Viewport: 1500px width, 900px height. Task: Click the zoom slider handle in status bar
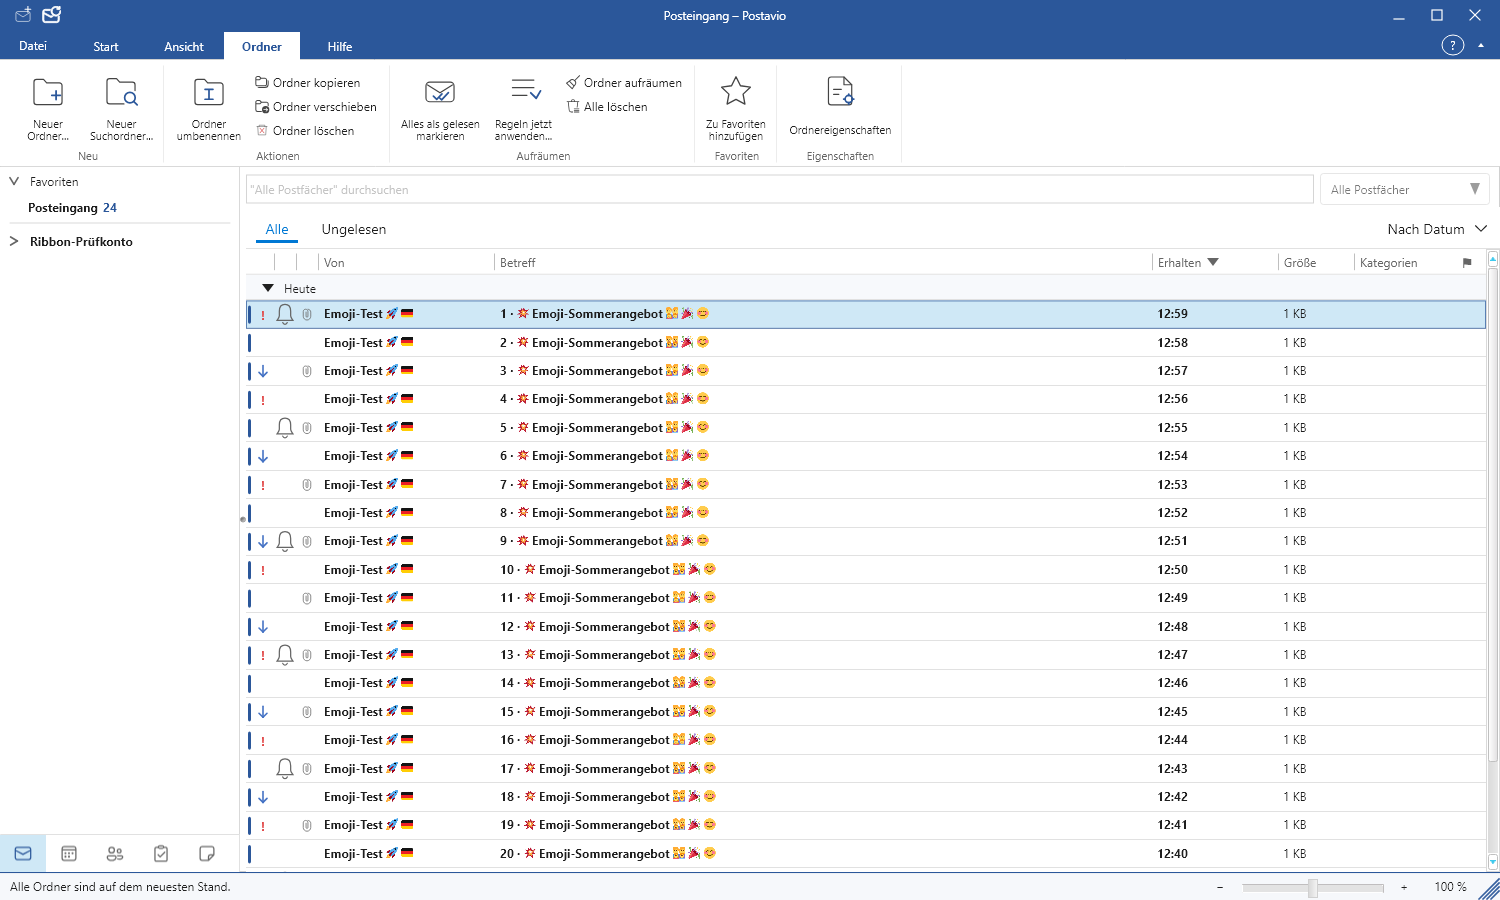[x=1313, y=888]
